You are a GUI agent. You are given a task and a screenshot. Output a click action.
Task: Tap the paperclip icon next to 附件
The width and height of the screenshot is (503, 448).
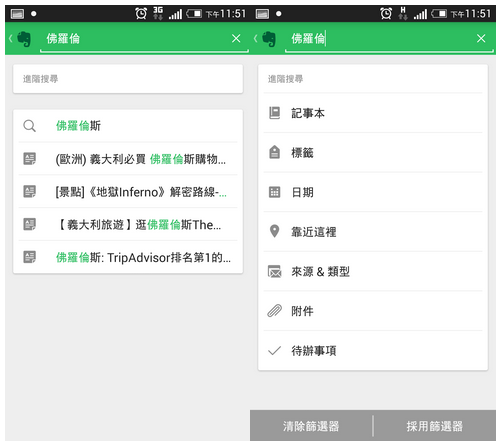pyautogui.click(x=274, y=311)
